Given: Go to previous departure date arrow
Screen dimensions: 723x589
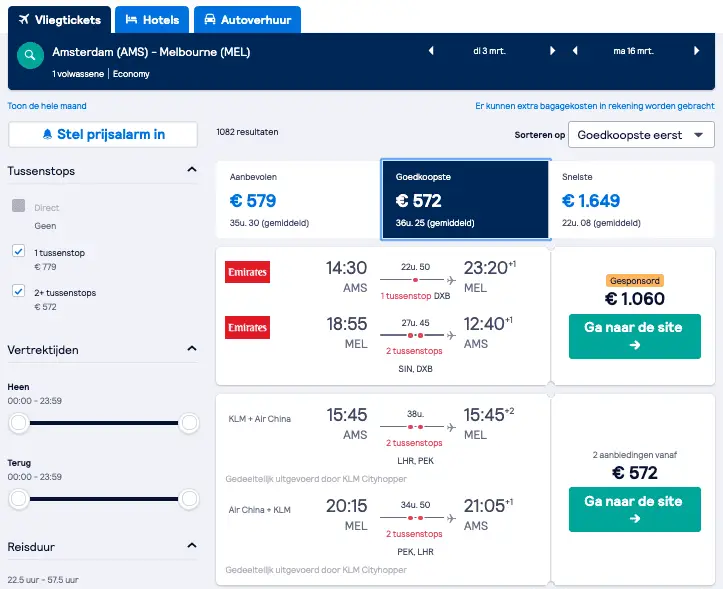Looking at the screenshot, I should [431, 51].
